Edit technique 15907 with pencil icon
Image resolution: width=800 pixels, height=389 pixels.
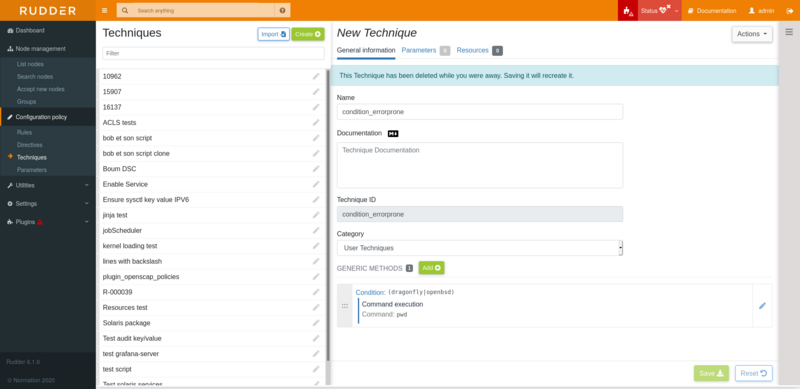(x=316, y=92)
